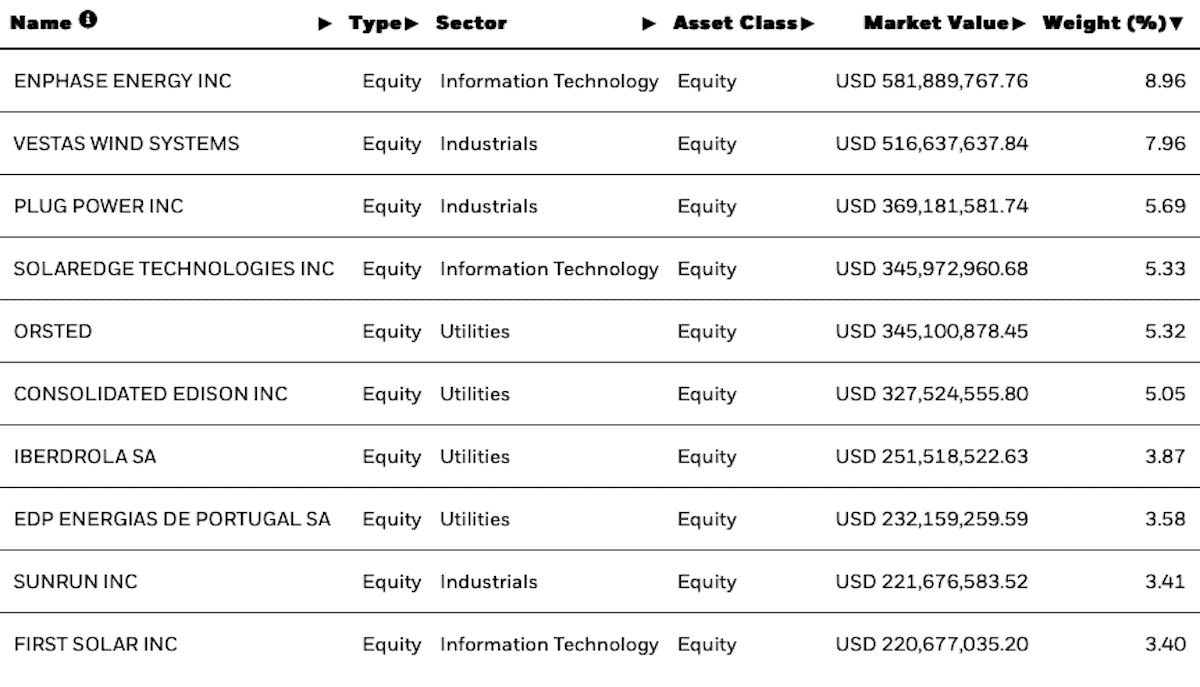Click SOLAREDGE TECHNOLOGIES INC holding

(x=174, y=269)
